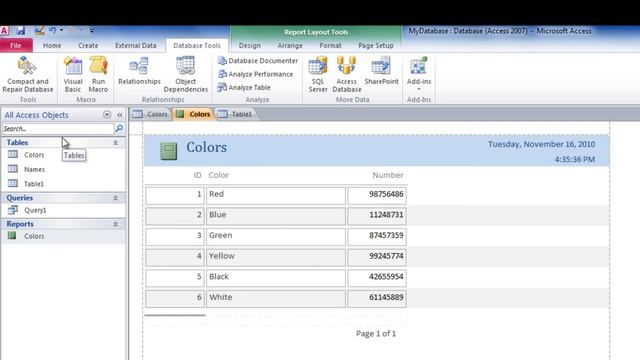Collapse the Queries group
The height and width of the screenshot is (360, 640).
116,198
